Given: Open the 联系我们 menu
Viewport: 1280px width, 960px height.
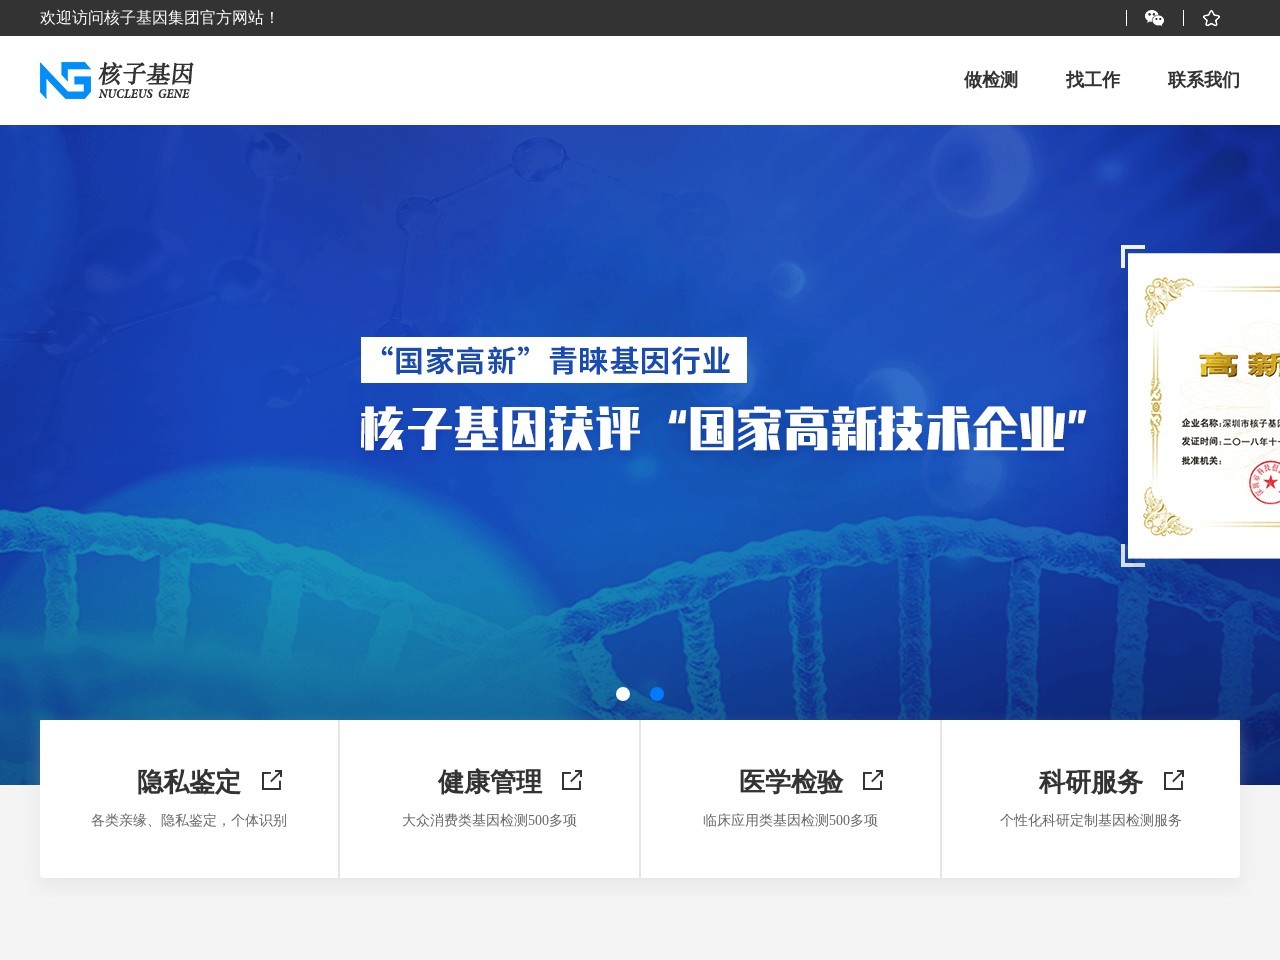Looking at the screenshot, I should pos(1204,80).
